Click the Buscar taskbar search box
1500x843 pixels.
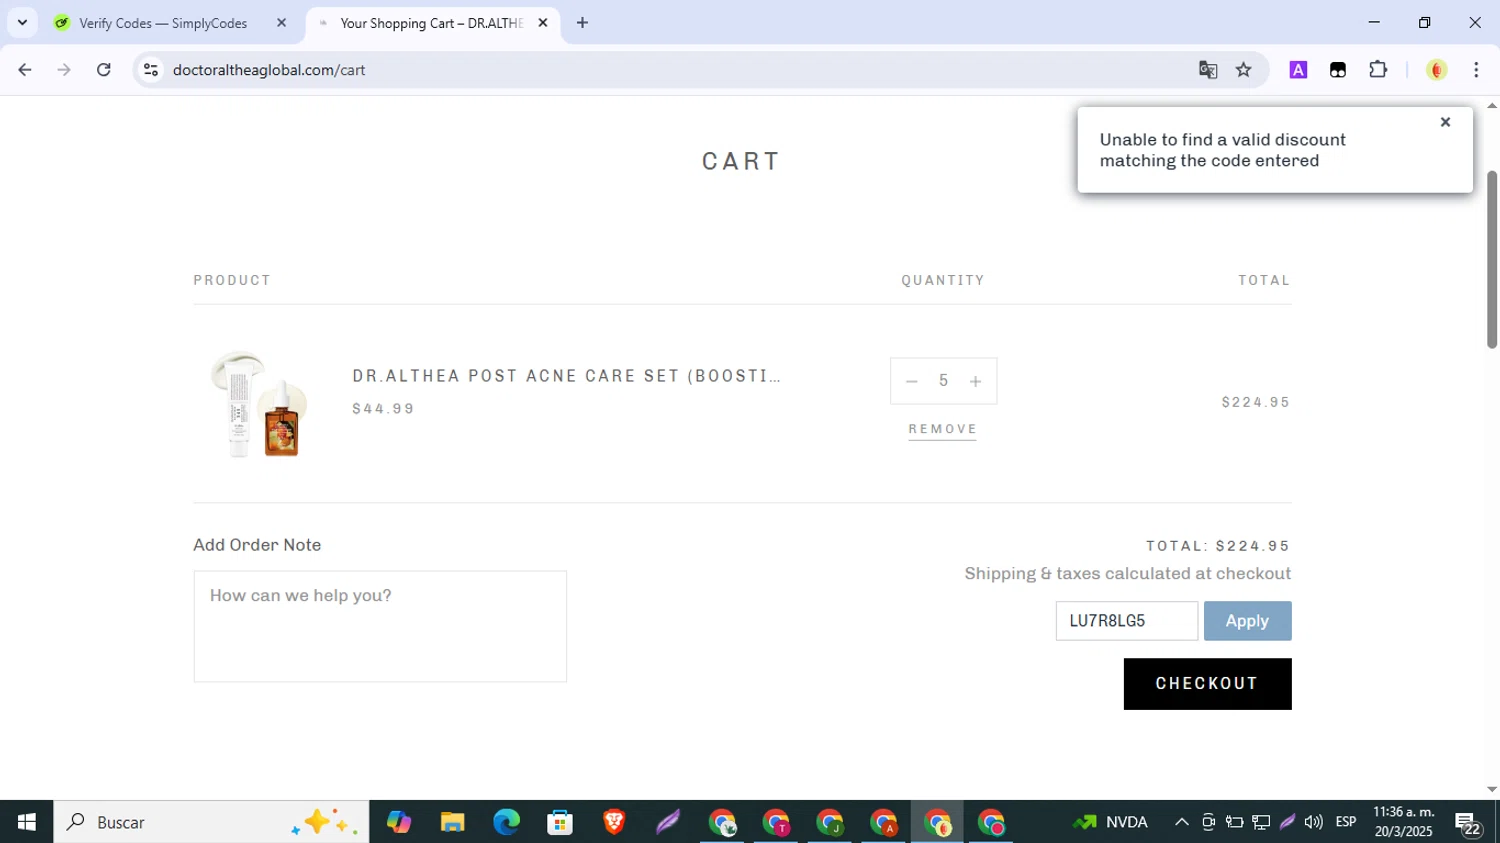coord(211,822)
